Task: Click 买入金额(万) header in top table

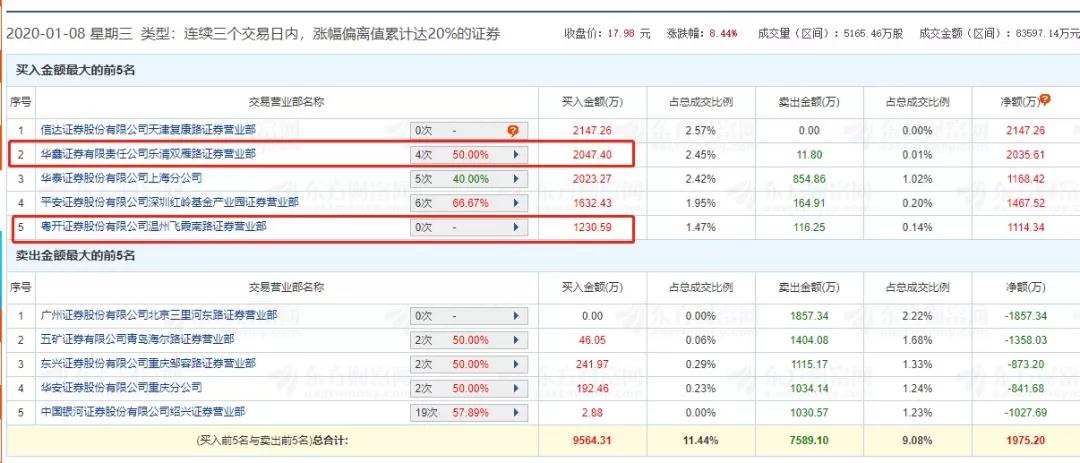Action: [592, 102]
